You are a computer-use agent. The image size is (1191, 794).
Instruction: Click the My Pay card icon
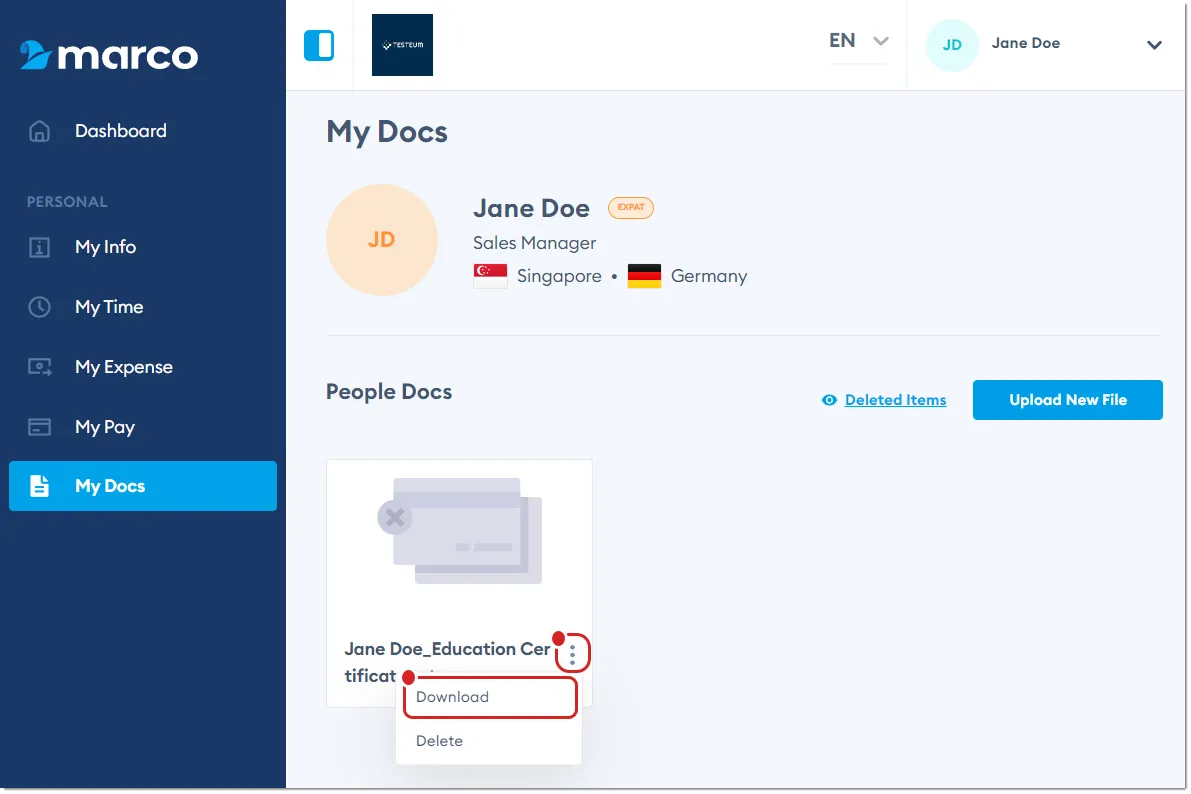pos(39,427)
